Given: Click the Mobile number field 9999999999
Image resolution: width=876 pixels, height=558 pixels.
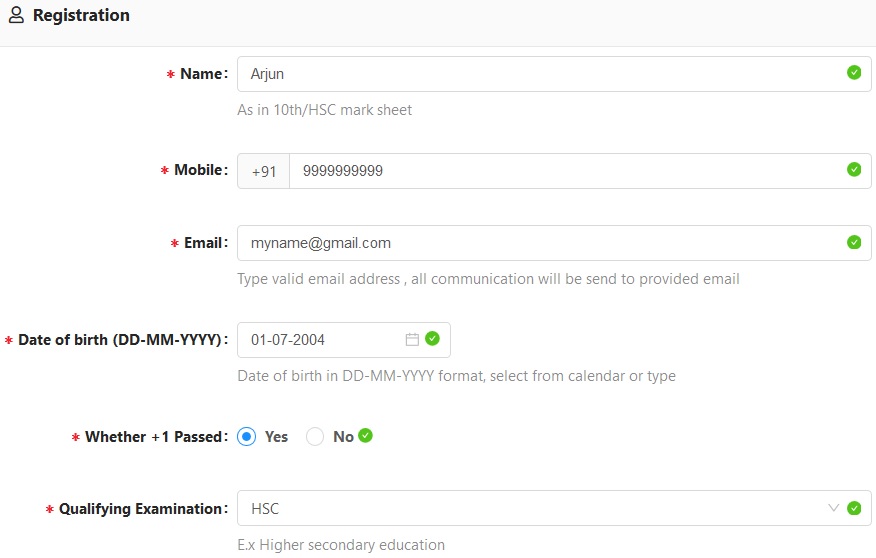Looking at the screenshot, I should (x=580, y=171).
